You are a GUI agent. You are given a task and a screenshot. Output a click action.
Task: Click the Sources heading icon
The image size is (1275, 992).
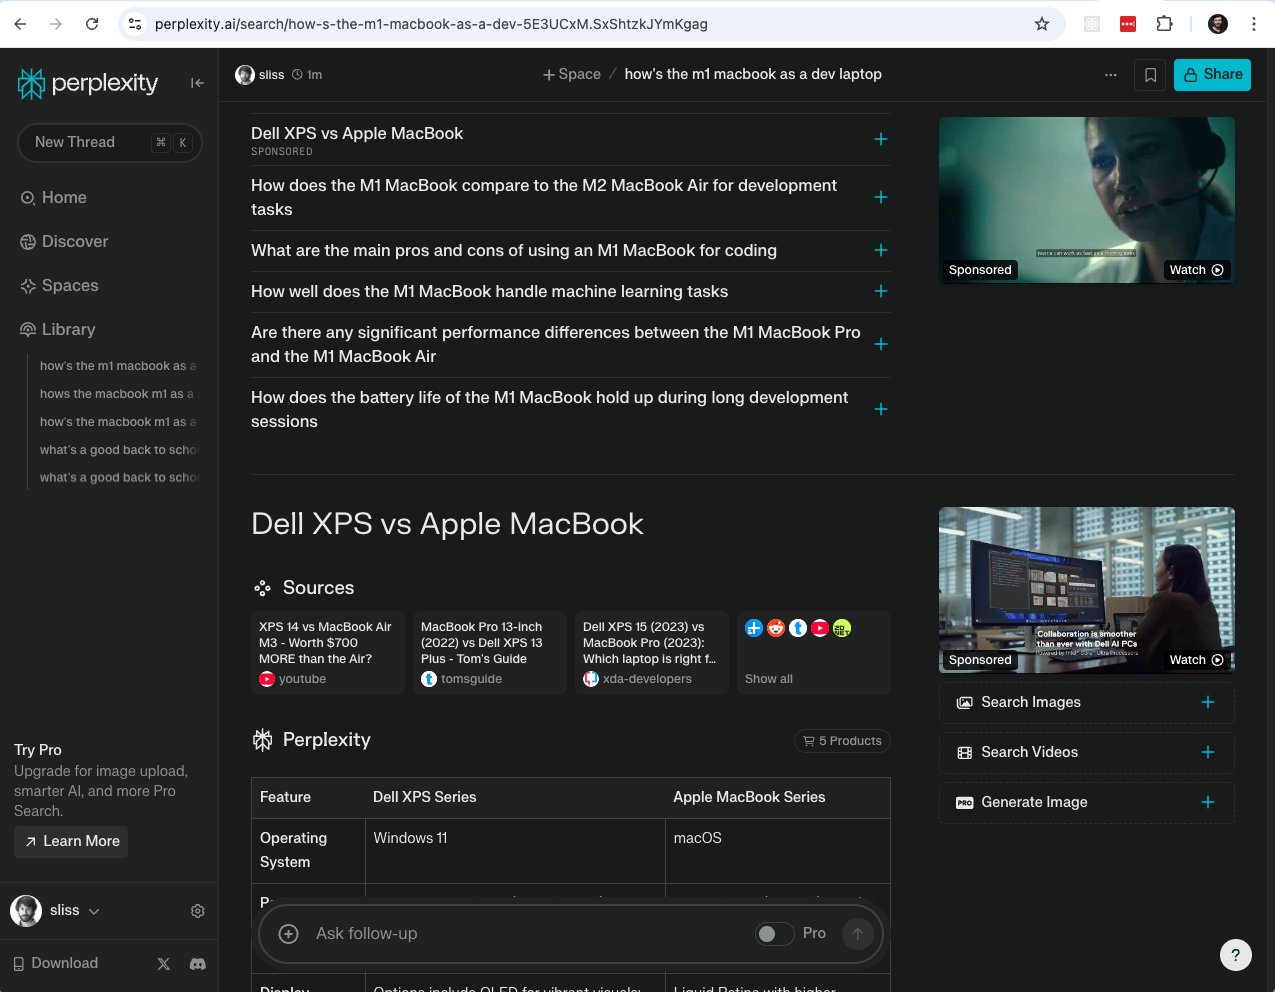tap(262, 588)
